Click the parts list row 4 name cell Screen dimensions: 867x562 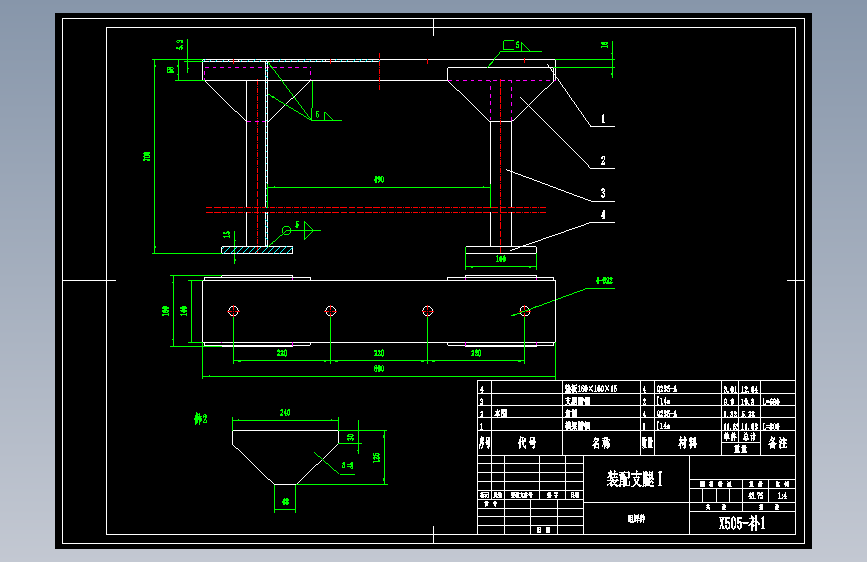pyautogui.click(x=602, y=388)
